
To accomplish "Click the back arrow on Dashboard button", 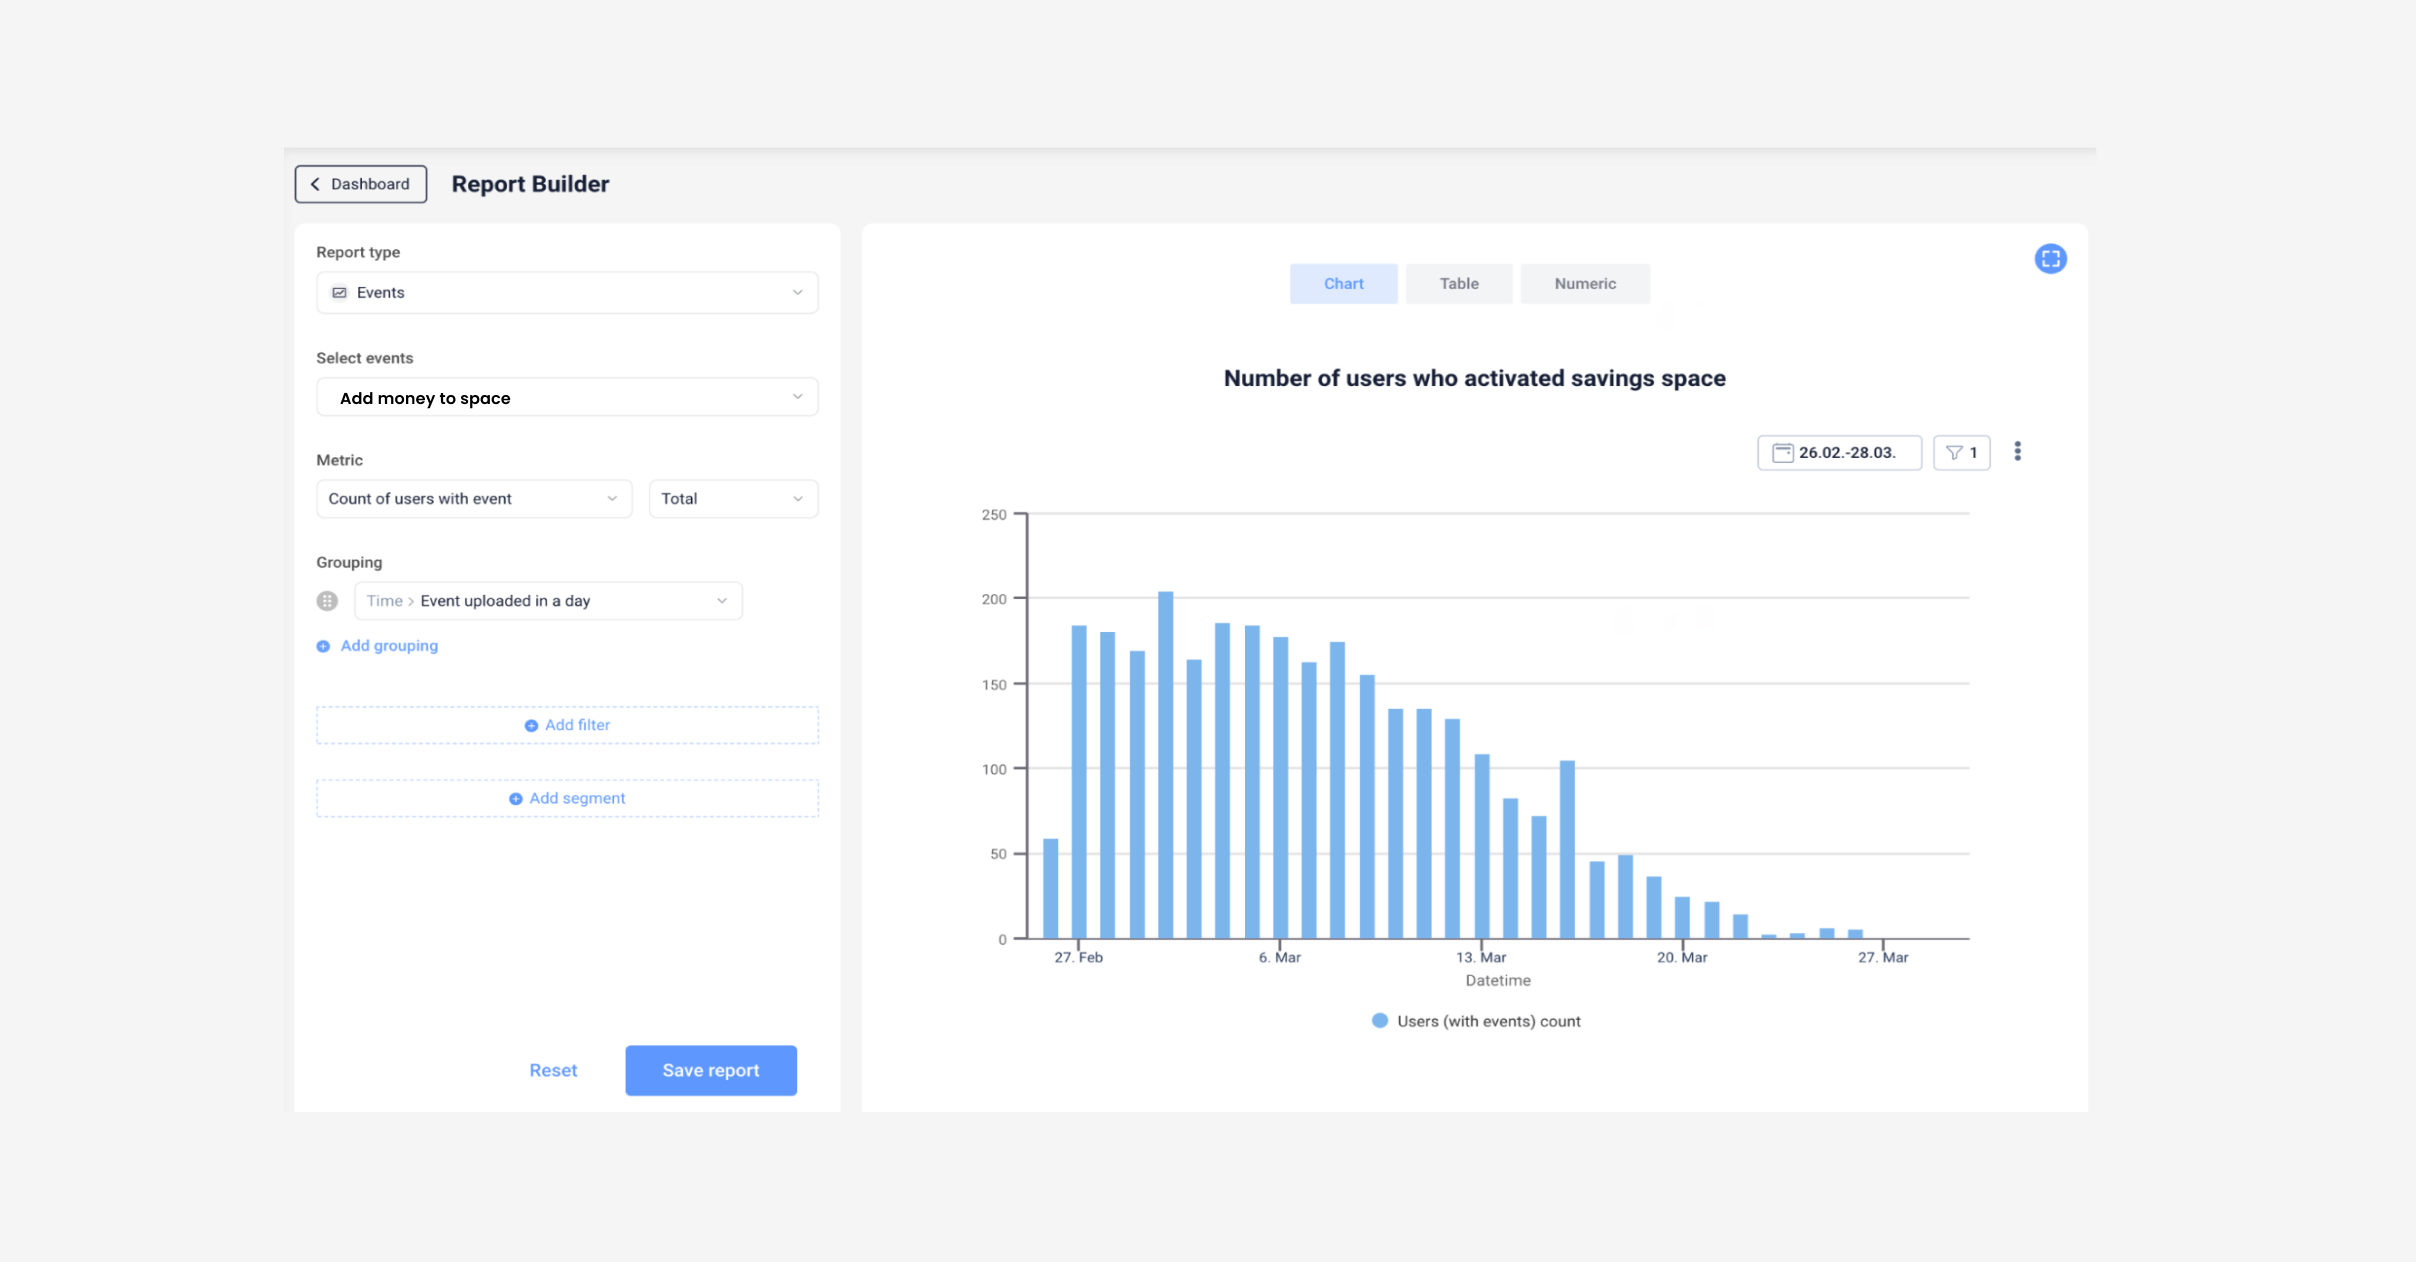I will coord(315,184).
